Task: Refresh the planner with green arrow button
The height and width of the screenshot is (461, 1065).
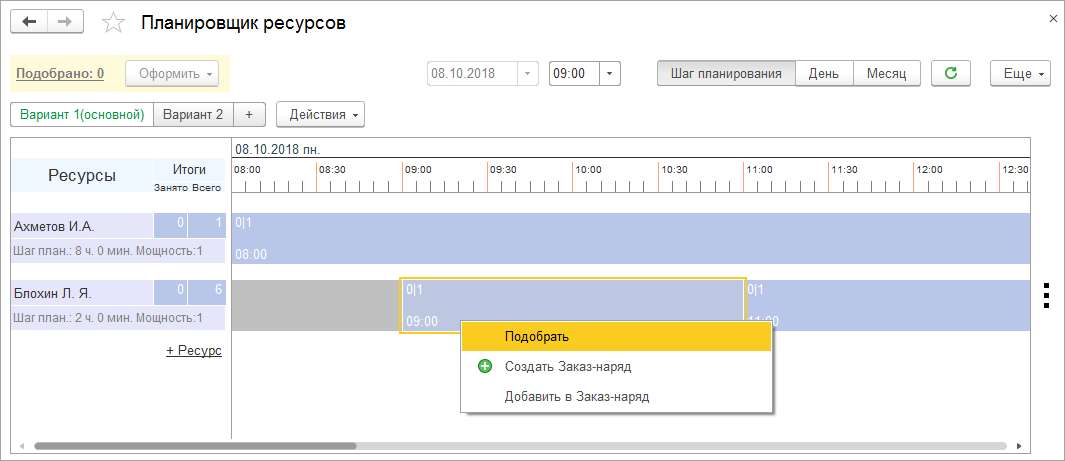Action: click(951, 73)
